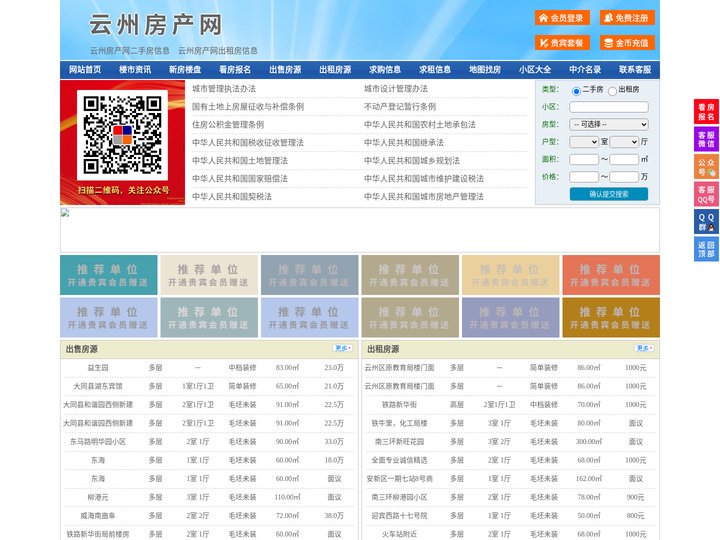720x540 pixels.
Task: Open the 住房公积金管理条例 link
Action: (228, 124)
